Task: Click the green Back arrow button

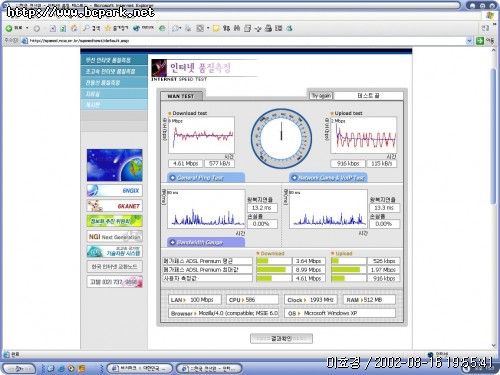Action: [9, 29]
